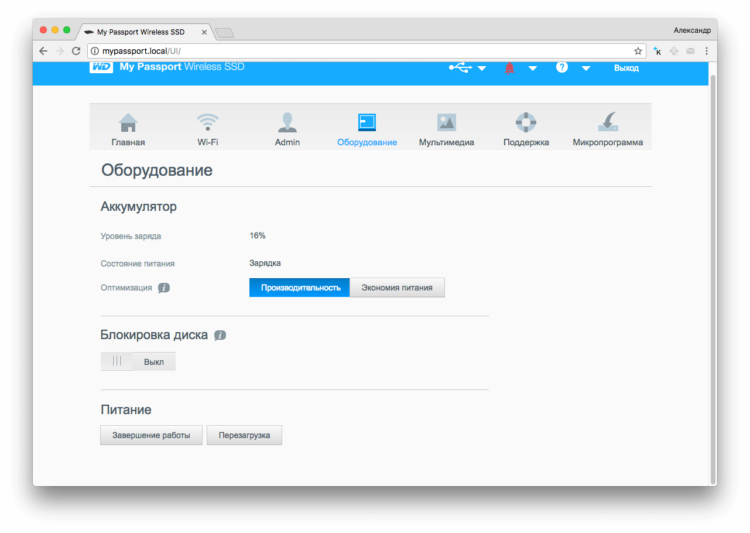Click the Выход logout link

[626, 68]
